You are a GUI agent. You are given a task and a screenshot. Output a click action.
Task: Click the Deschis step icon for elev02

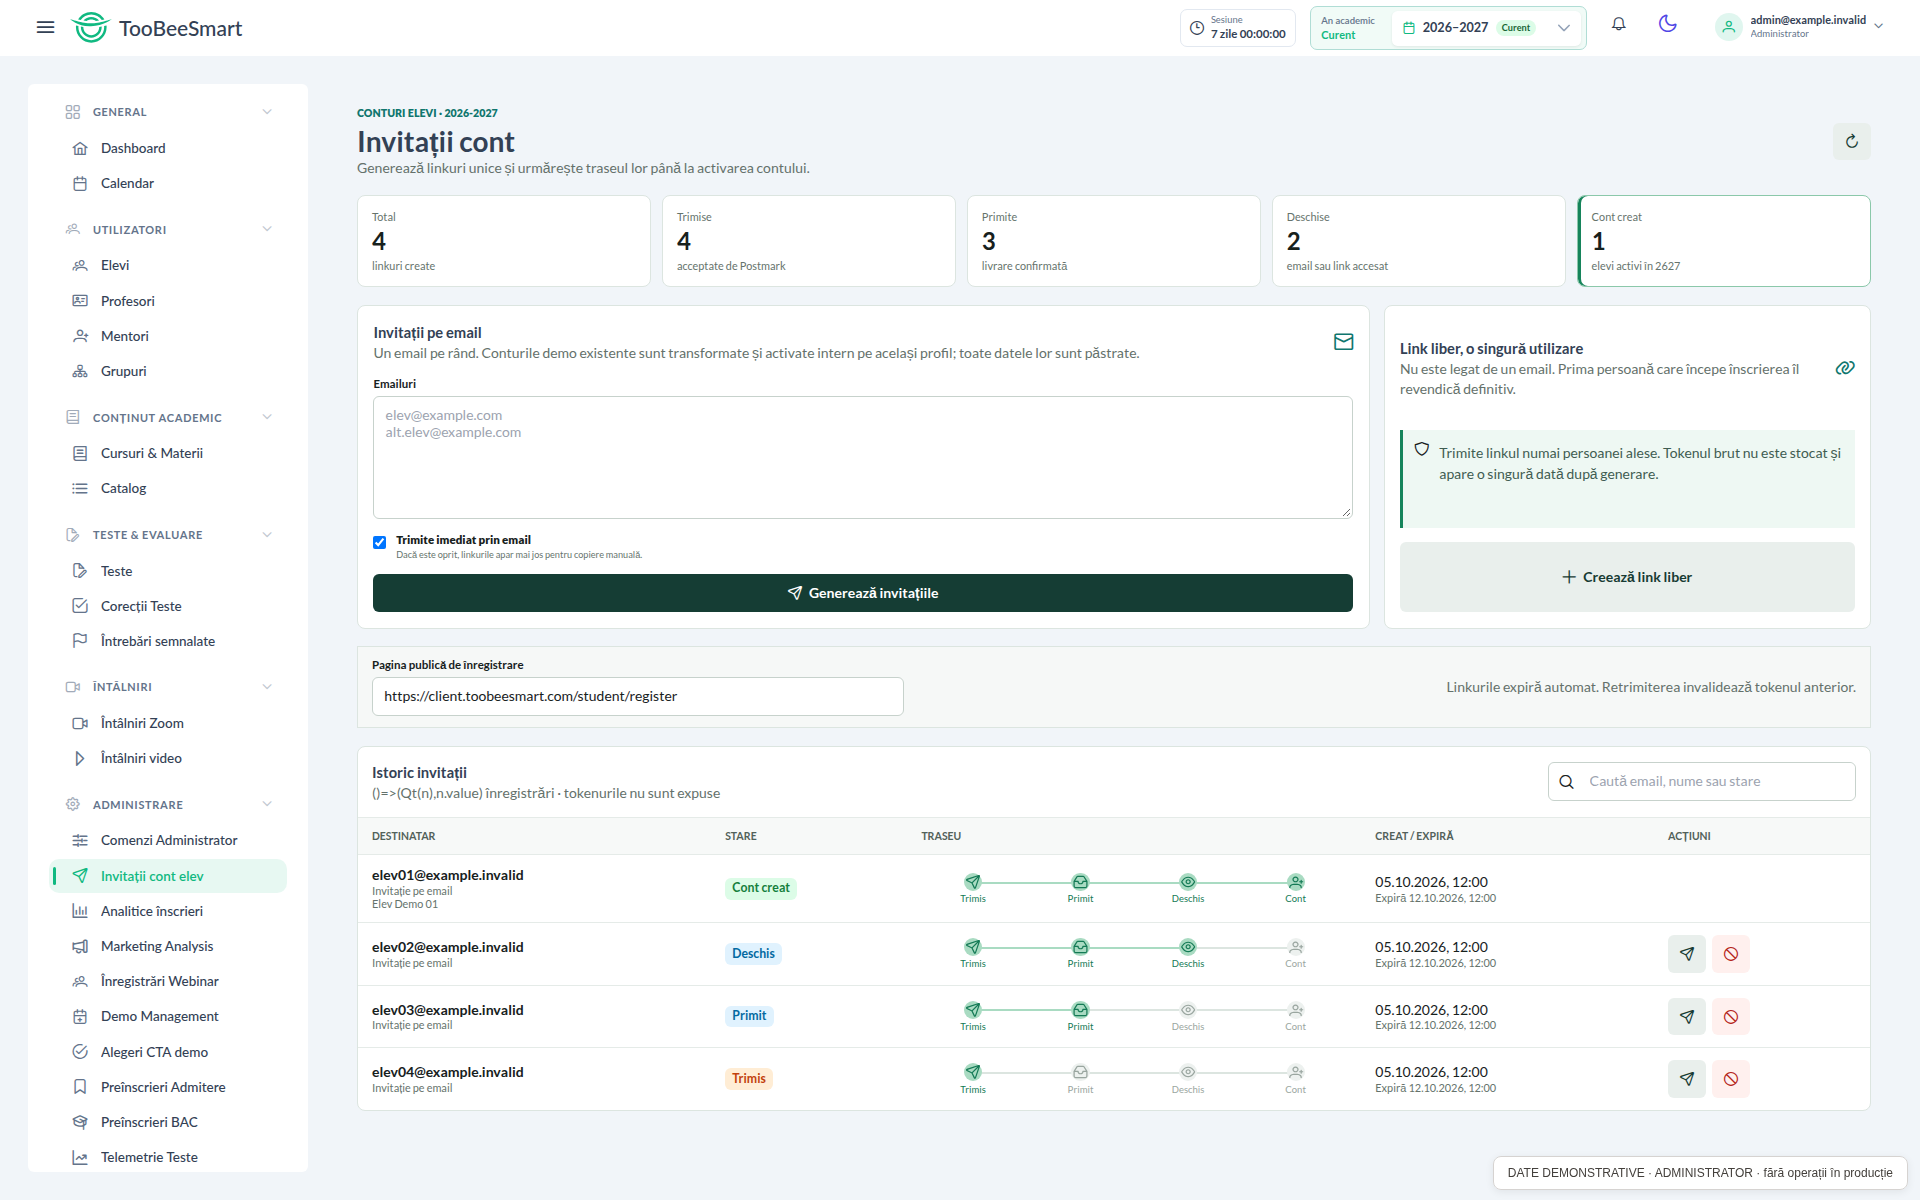[x=1187, y=947]
